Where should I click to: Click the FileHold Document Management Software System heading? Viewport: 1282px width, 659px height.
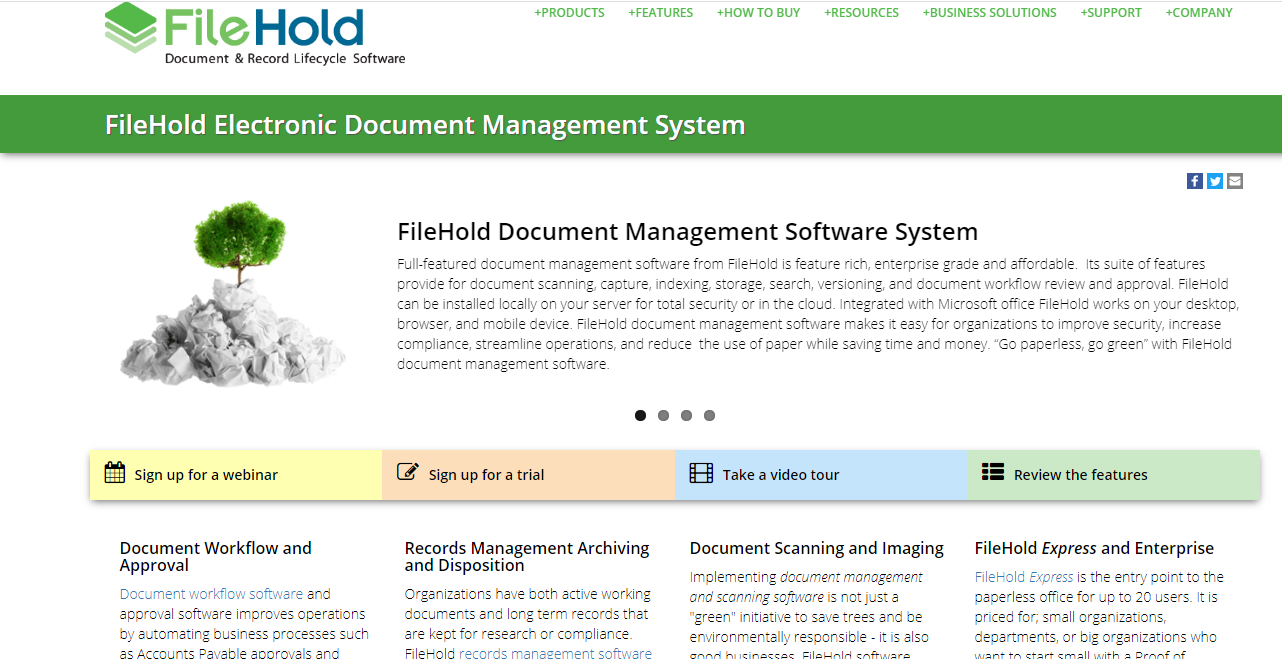tap(687, 232)
